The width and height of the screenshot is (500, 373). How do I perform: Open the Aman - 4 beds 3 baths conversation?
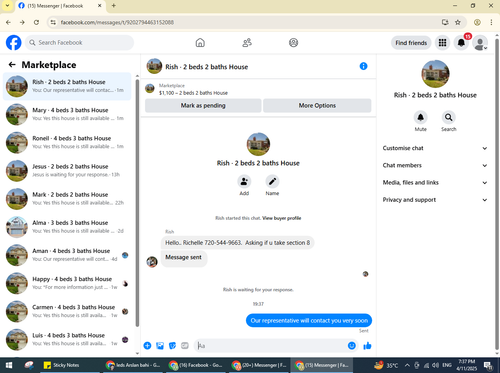pos(67,255)
